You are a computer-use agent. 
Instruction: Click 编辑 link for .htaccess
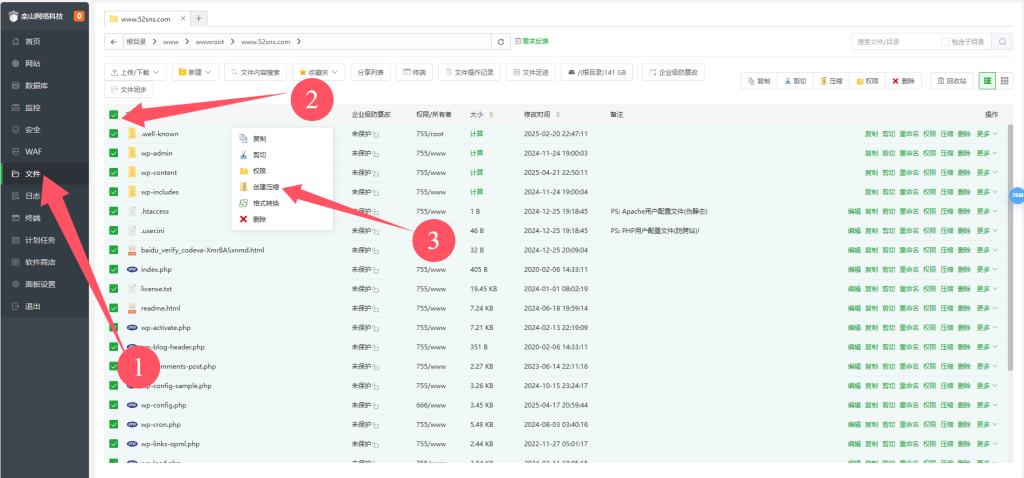point(853,211)
